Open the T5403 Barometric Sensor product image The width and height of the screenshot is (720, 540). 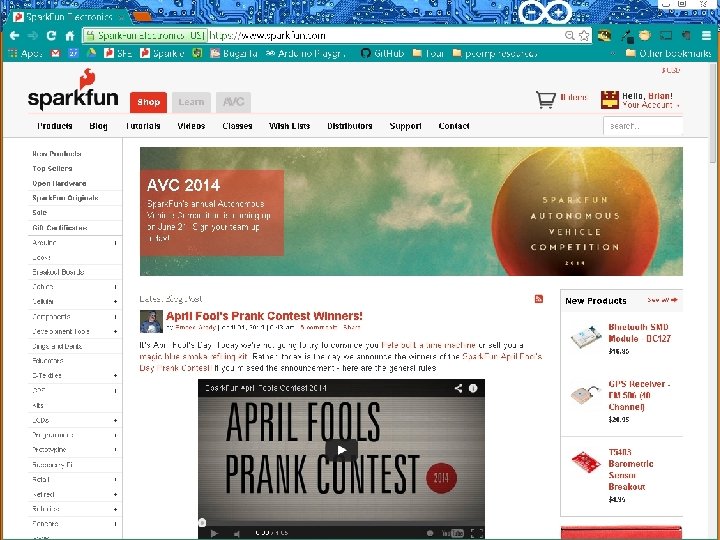[585, 461]
